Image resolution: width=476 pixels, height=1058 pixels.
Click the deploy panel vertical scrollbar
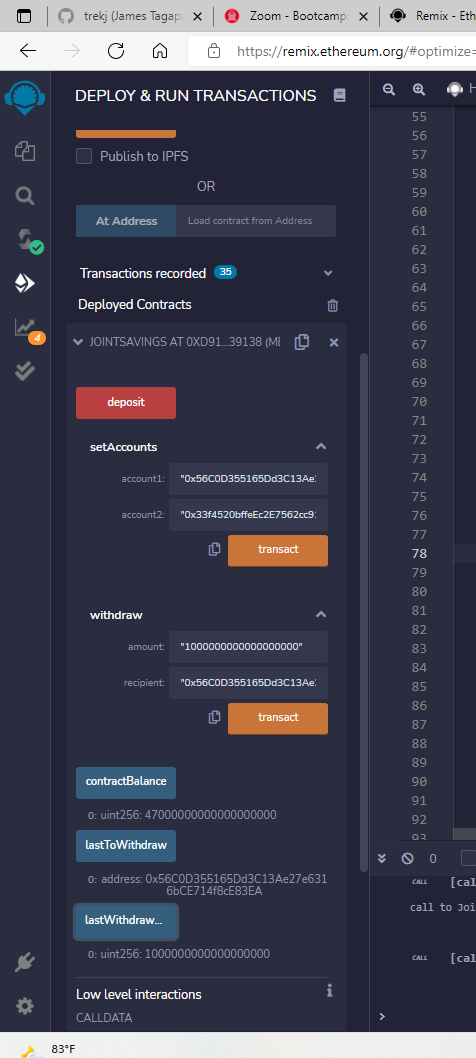[x=364, y=611]
